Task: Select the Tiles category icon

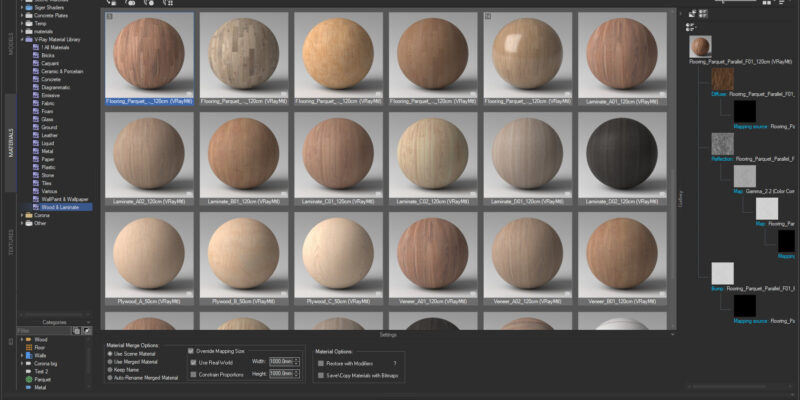Action: pyautogui.click(x=36, y=183)
